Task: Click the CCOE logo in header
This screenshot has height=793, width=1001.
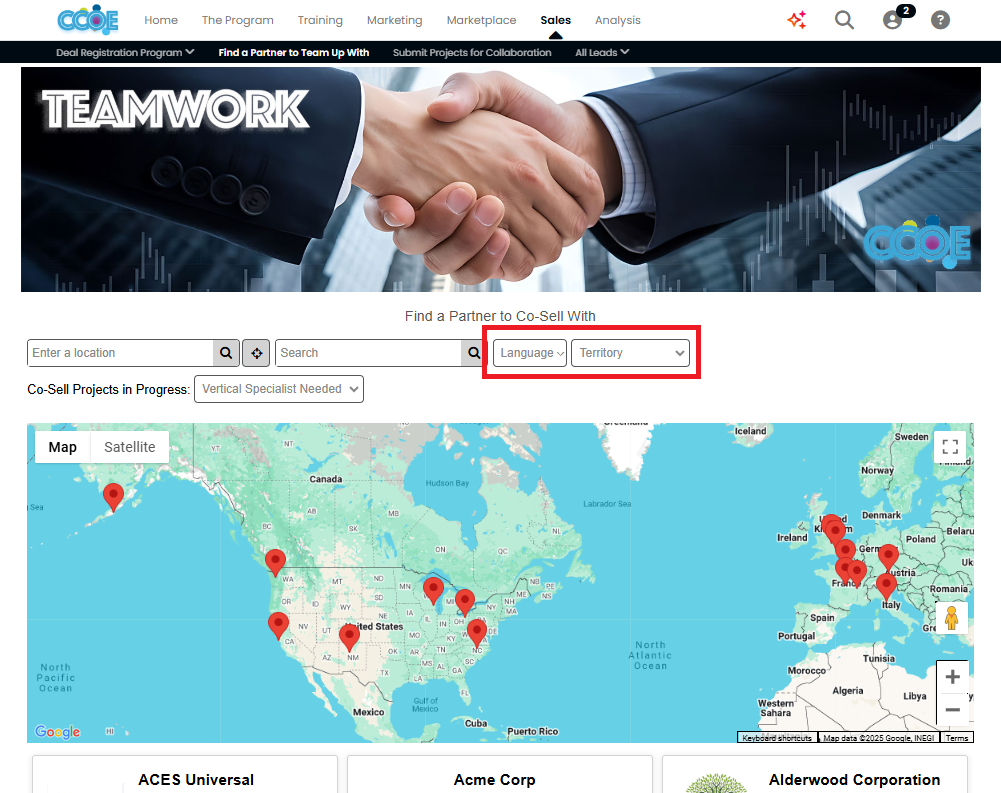Action: (88, 20)
